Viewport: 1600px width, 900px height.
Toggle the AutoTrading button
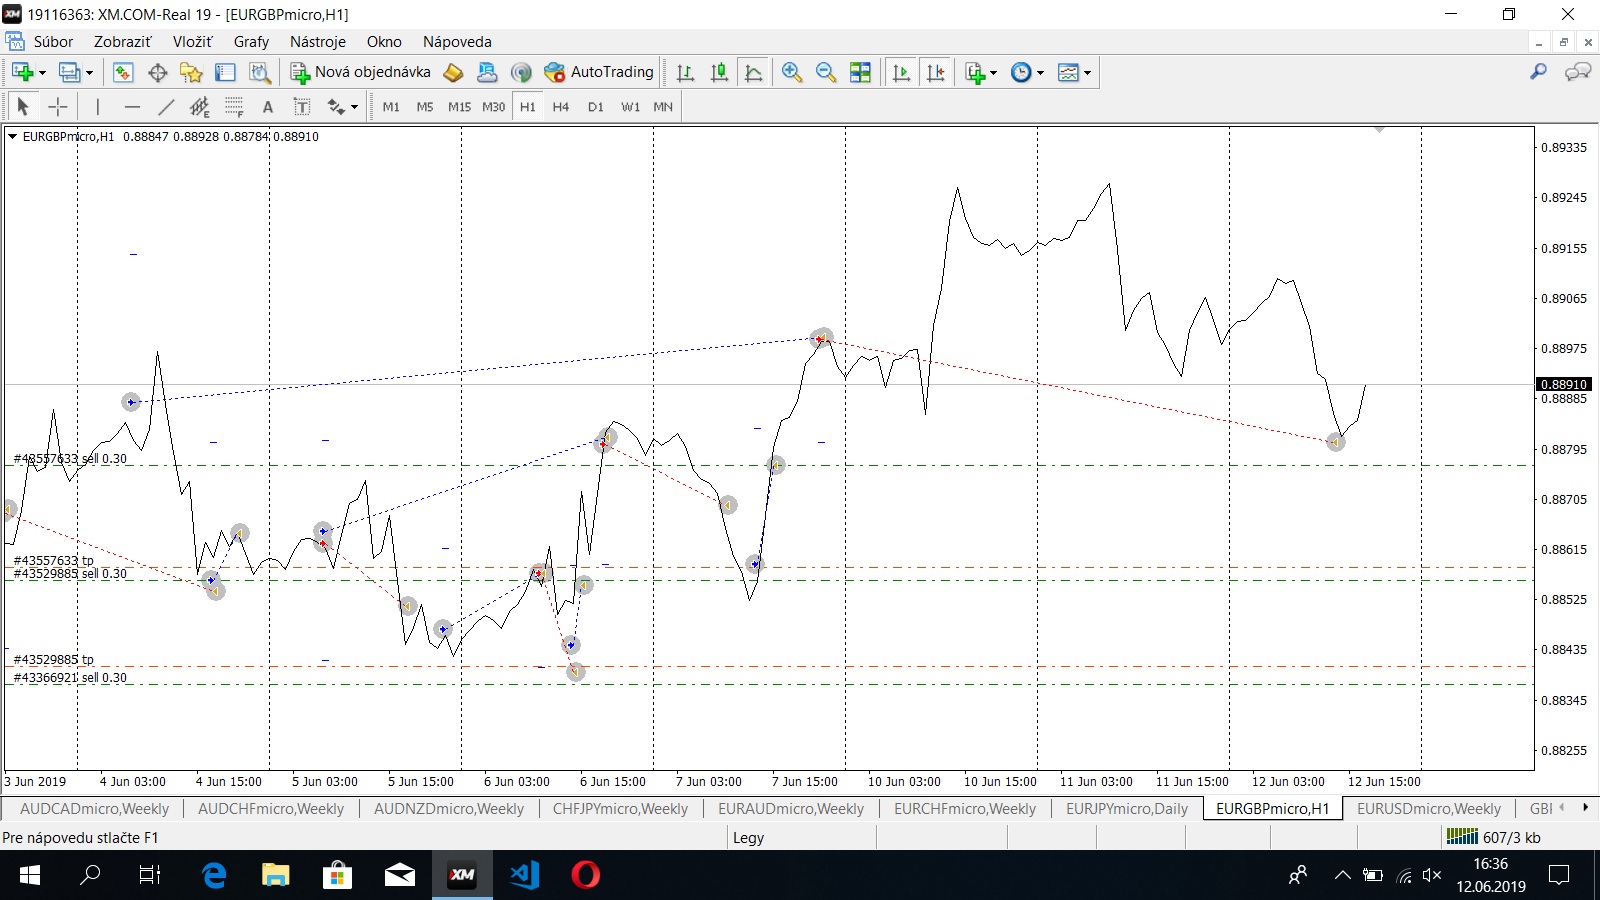pyautogui.click(x=598, y=72)
